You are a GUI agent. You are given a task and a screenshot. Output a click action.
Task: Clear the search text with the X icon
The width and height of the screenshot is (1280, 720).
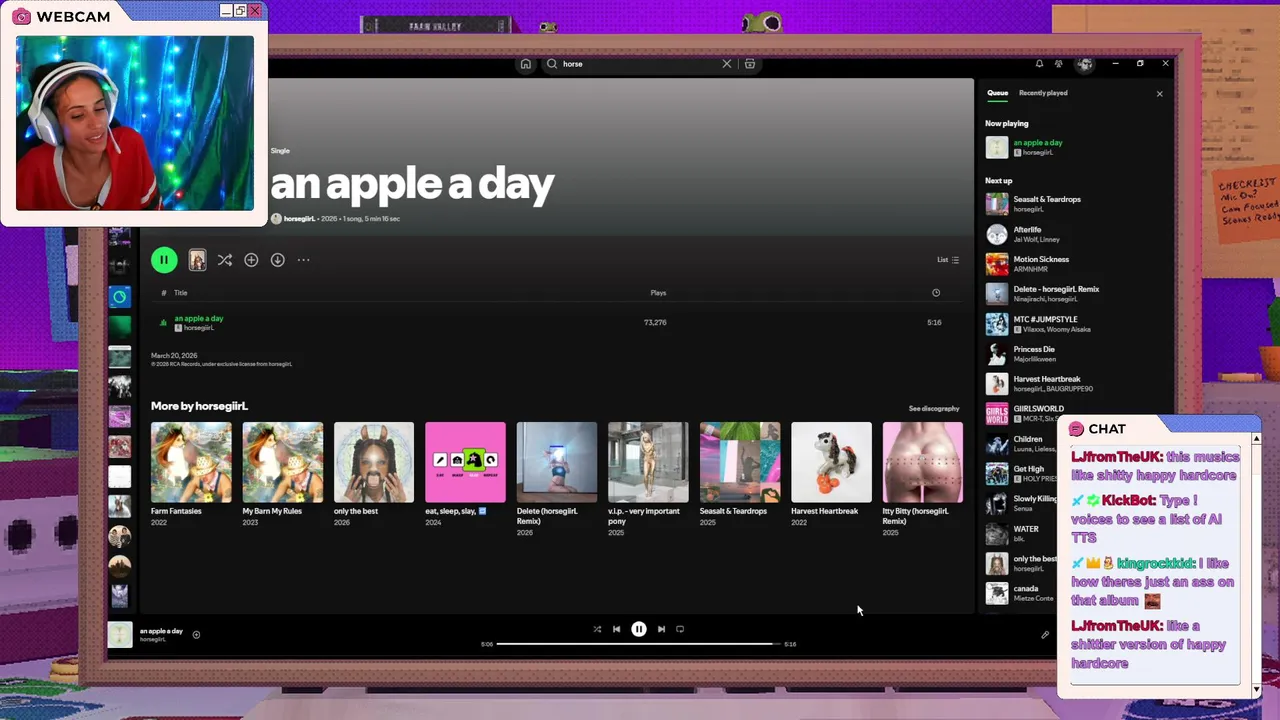(727, 64)
